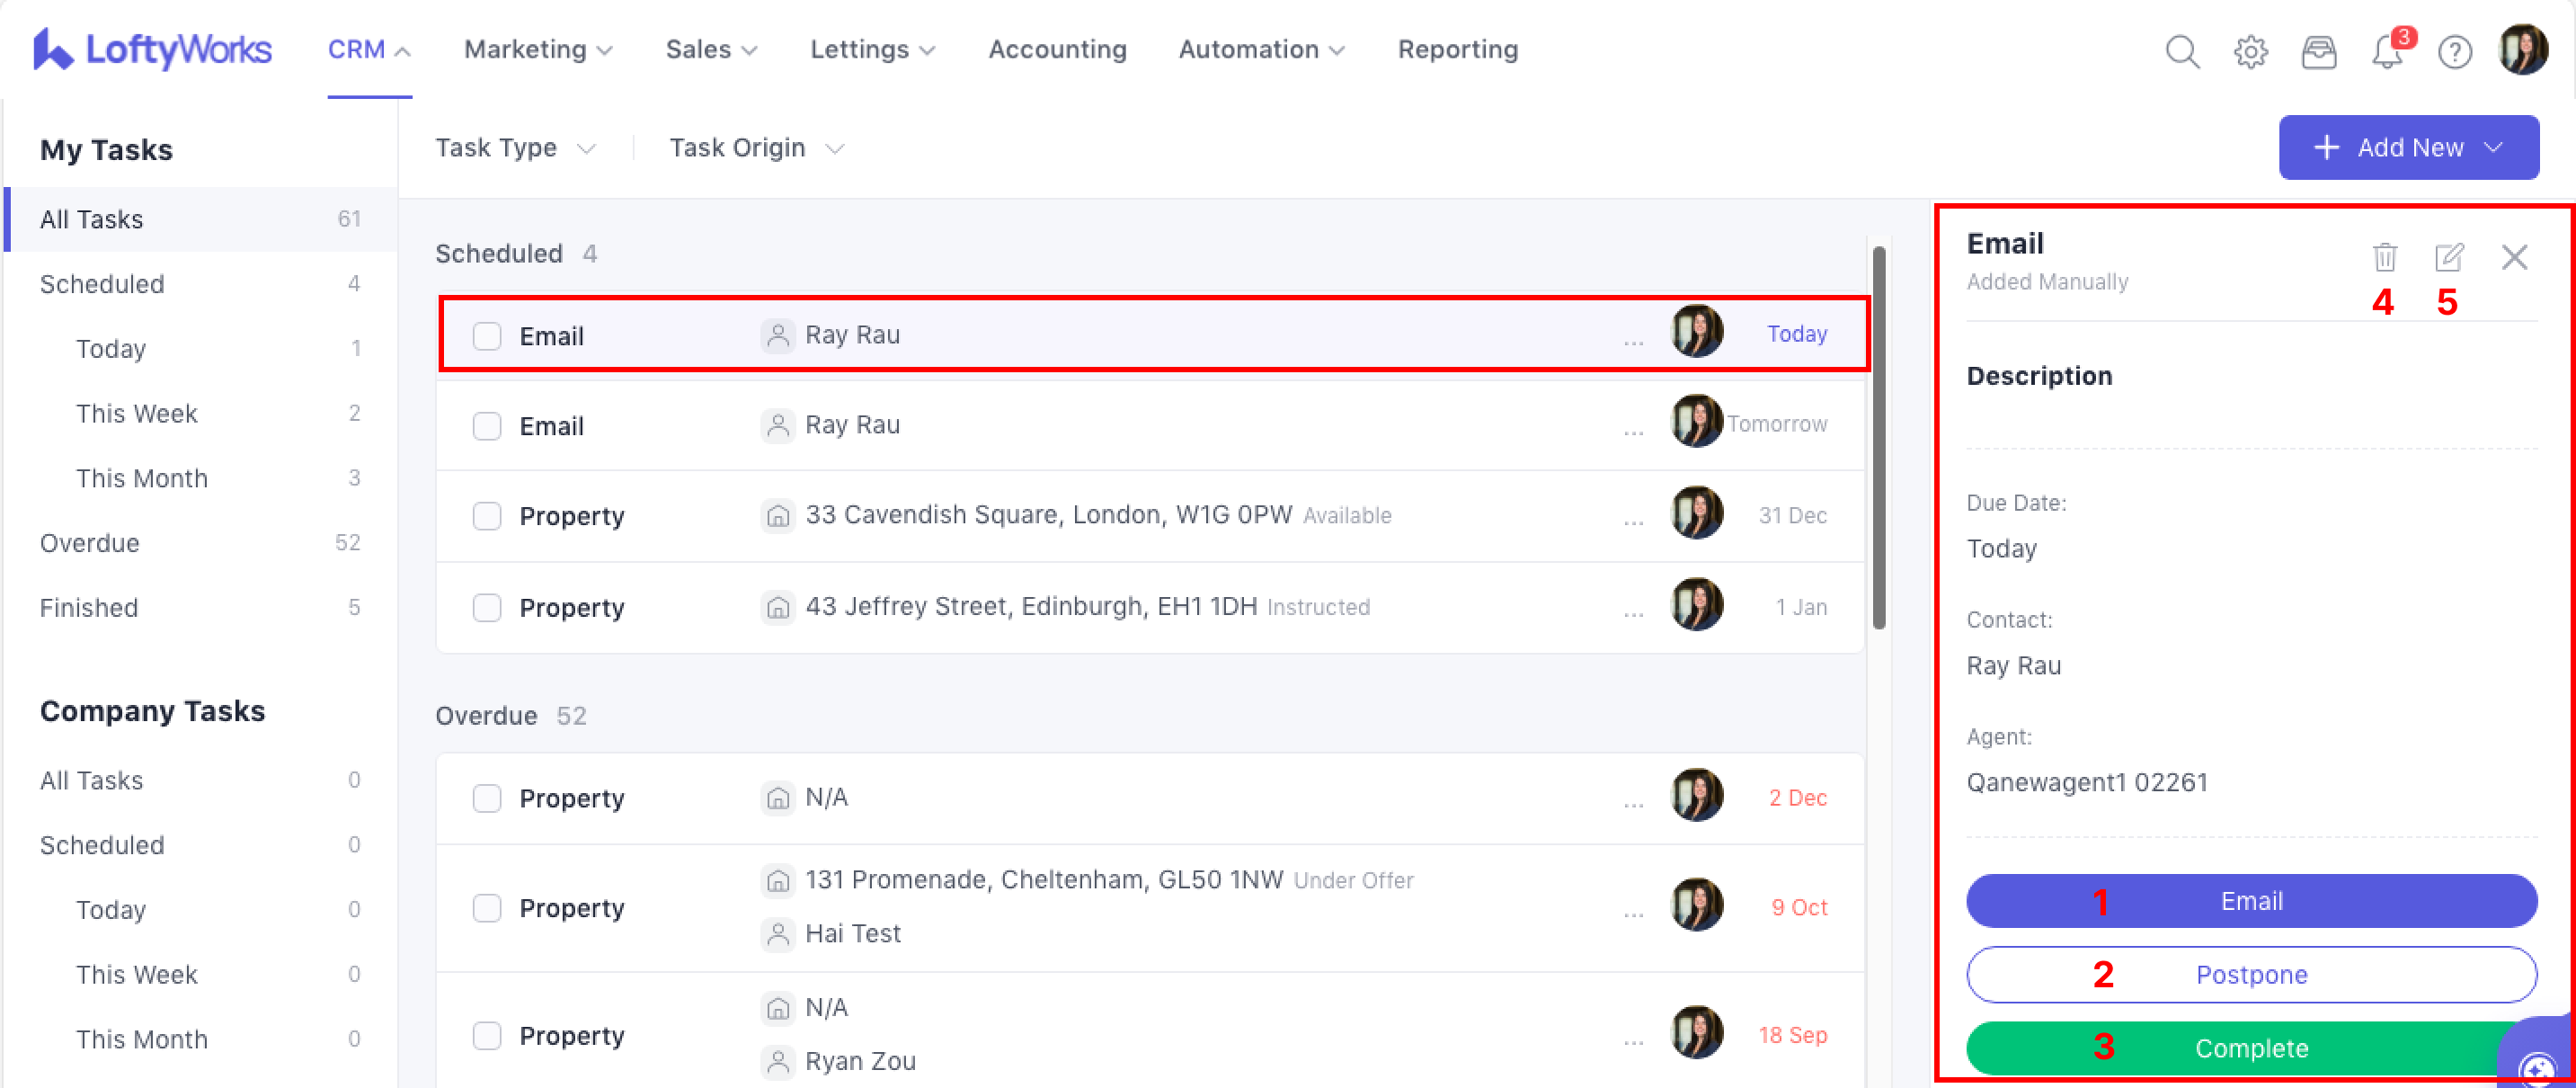The image size is (2576, 1088).
Task: Edit task using pencil icon
Action: click(2448, 257)
